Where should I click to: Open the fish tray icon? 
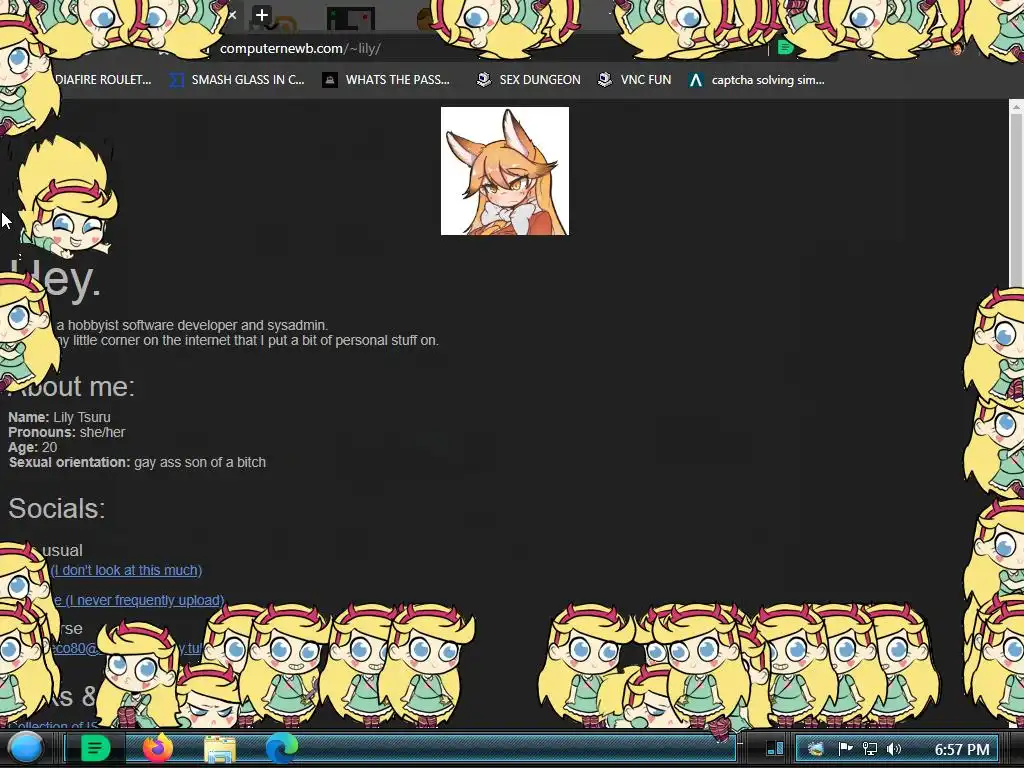pos(816,749)
